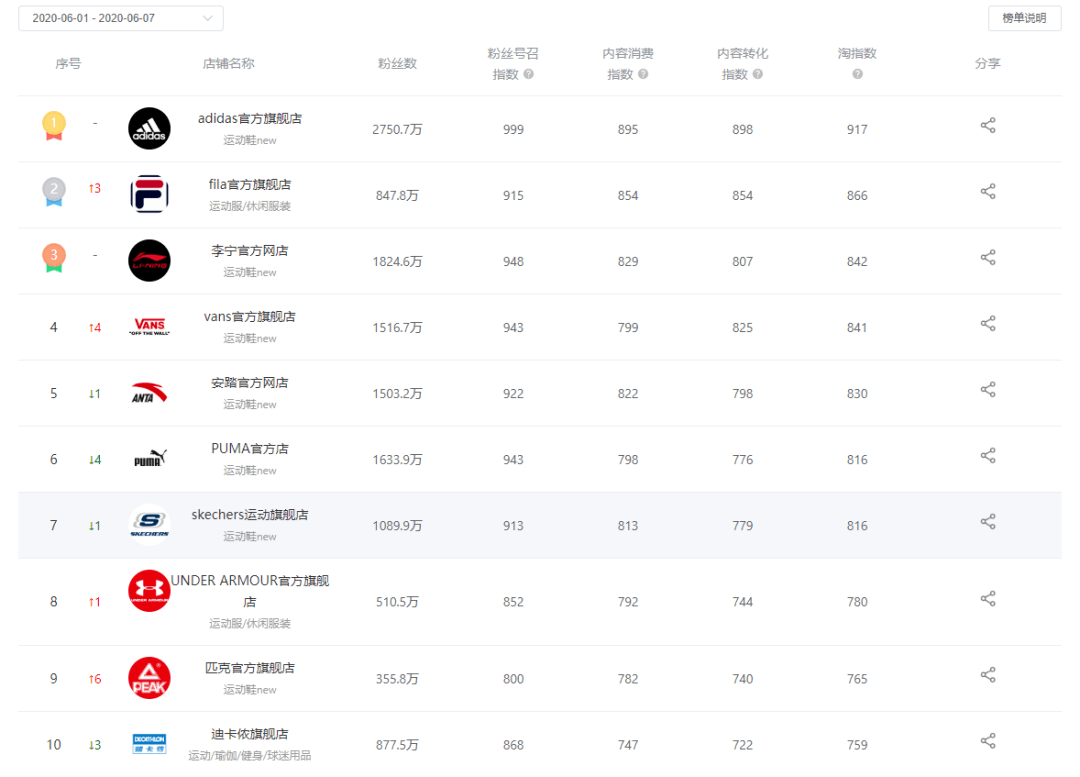1080x777 pixels.
Task: Click the PEAK brand logo thumbnail
Action: point(149,678)
